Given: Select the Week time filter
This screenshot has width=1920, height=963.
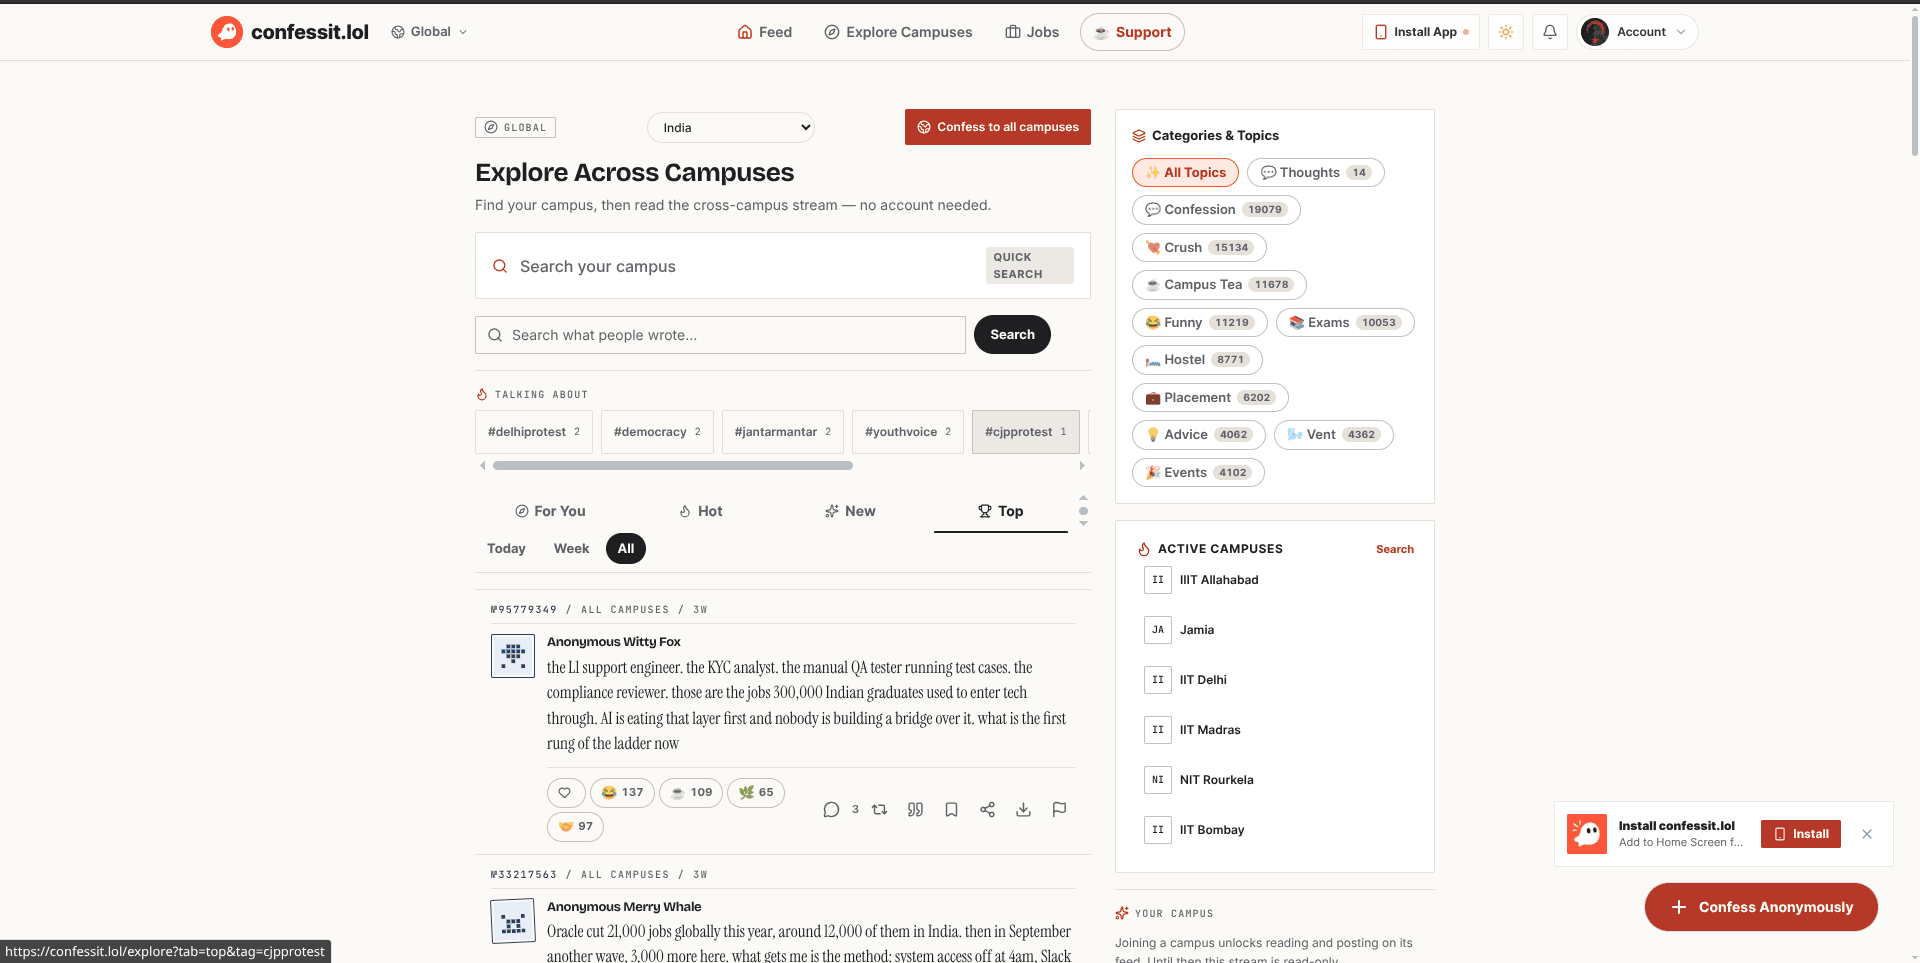Looking at the screenshot, I should [571, 549].
